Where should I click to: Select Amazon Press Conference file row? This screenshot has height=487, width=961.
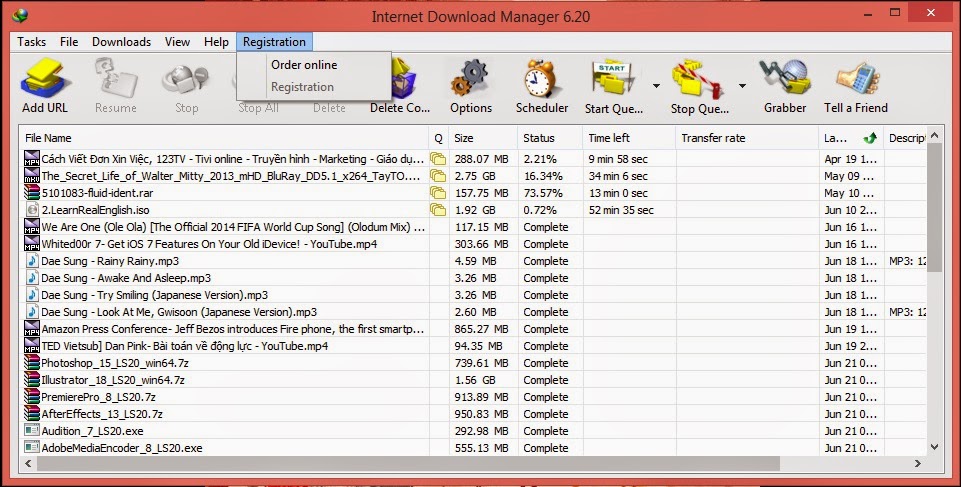click(473, 329)
